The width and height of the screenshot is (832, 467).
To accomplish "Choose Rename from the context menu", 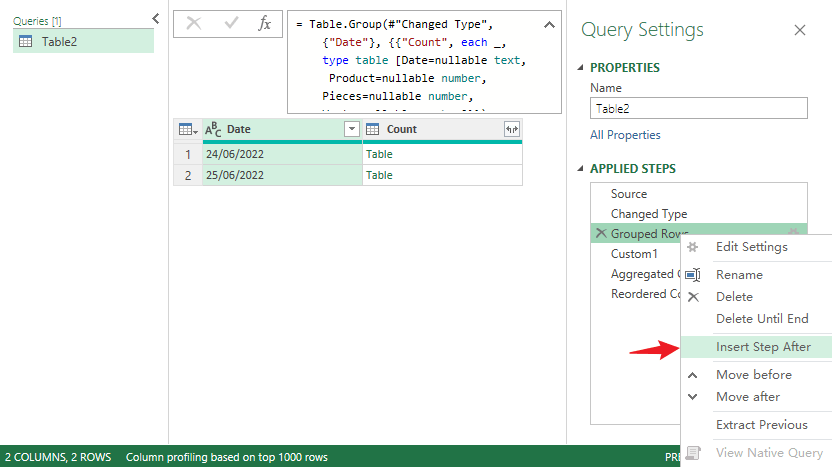I will (x=739, y=274).
